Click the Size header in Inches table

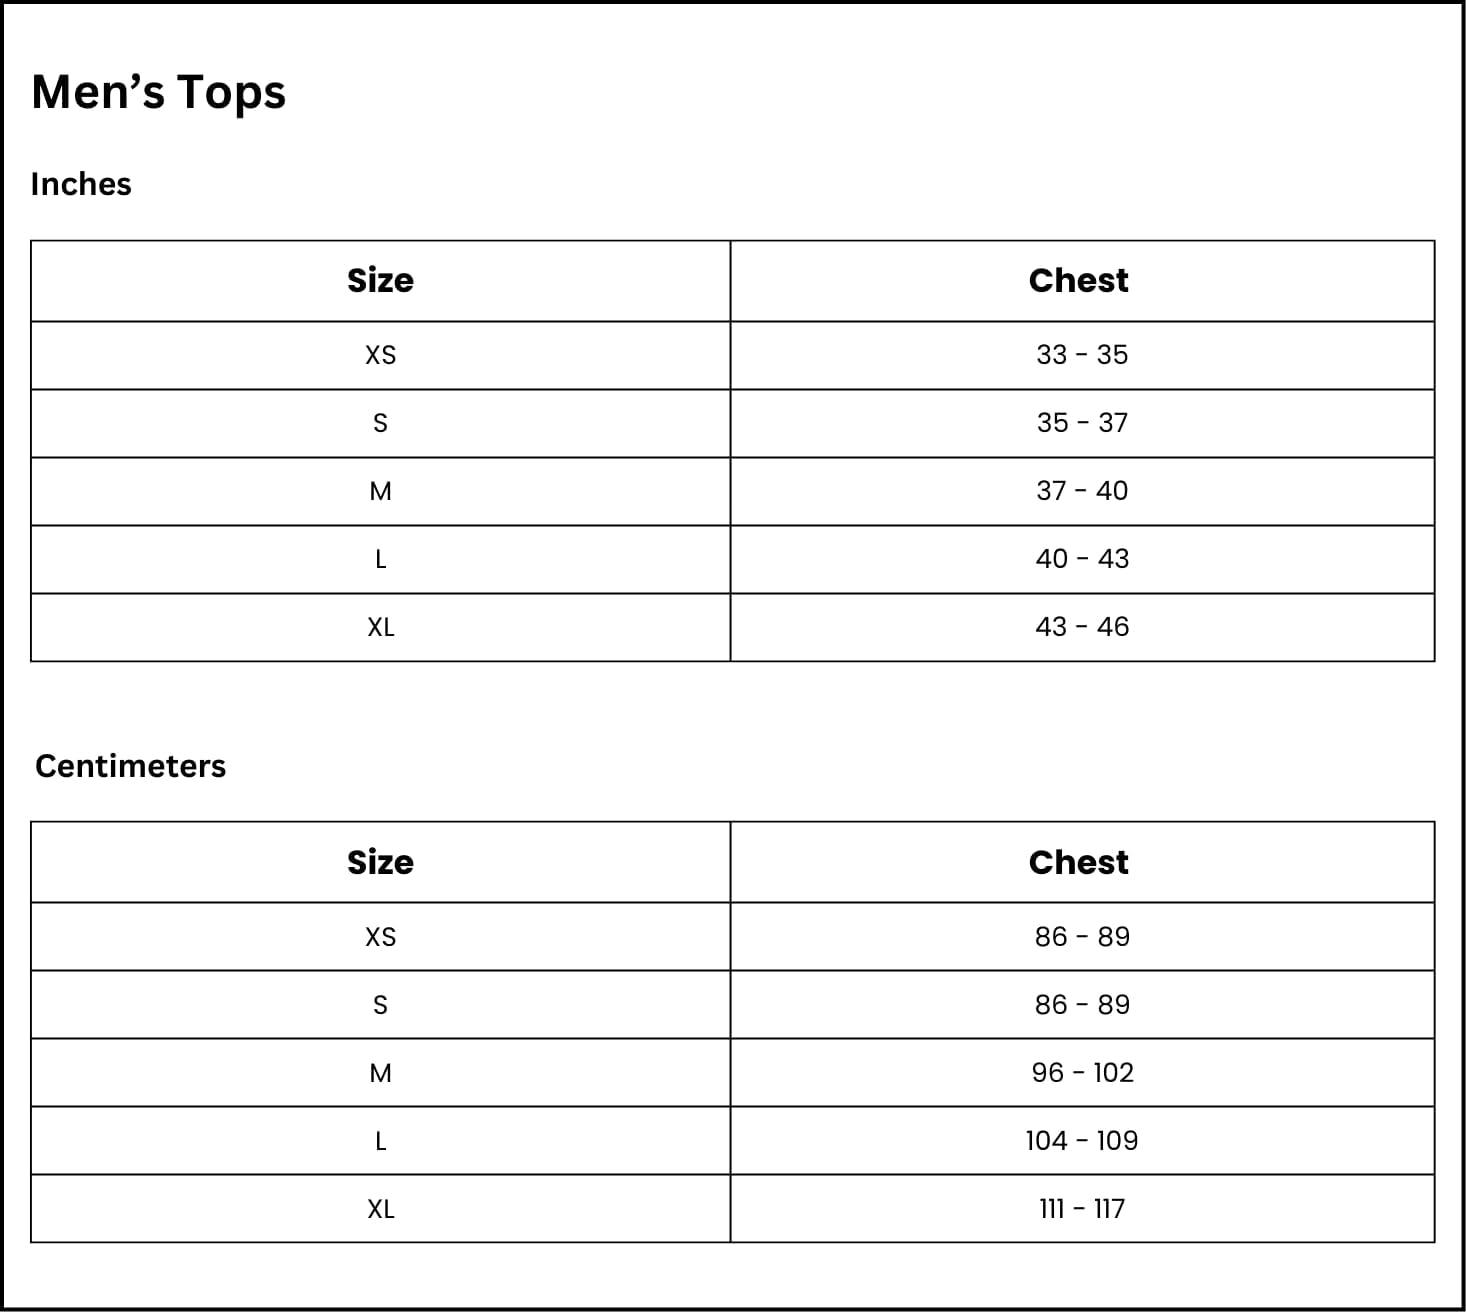(380, 281)
